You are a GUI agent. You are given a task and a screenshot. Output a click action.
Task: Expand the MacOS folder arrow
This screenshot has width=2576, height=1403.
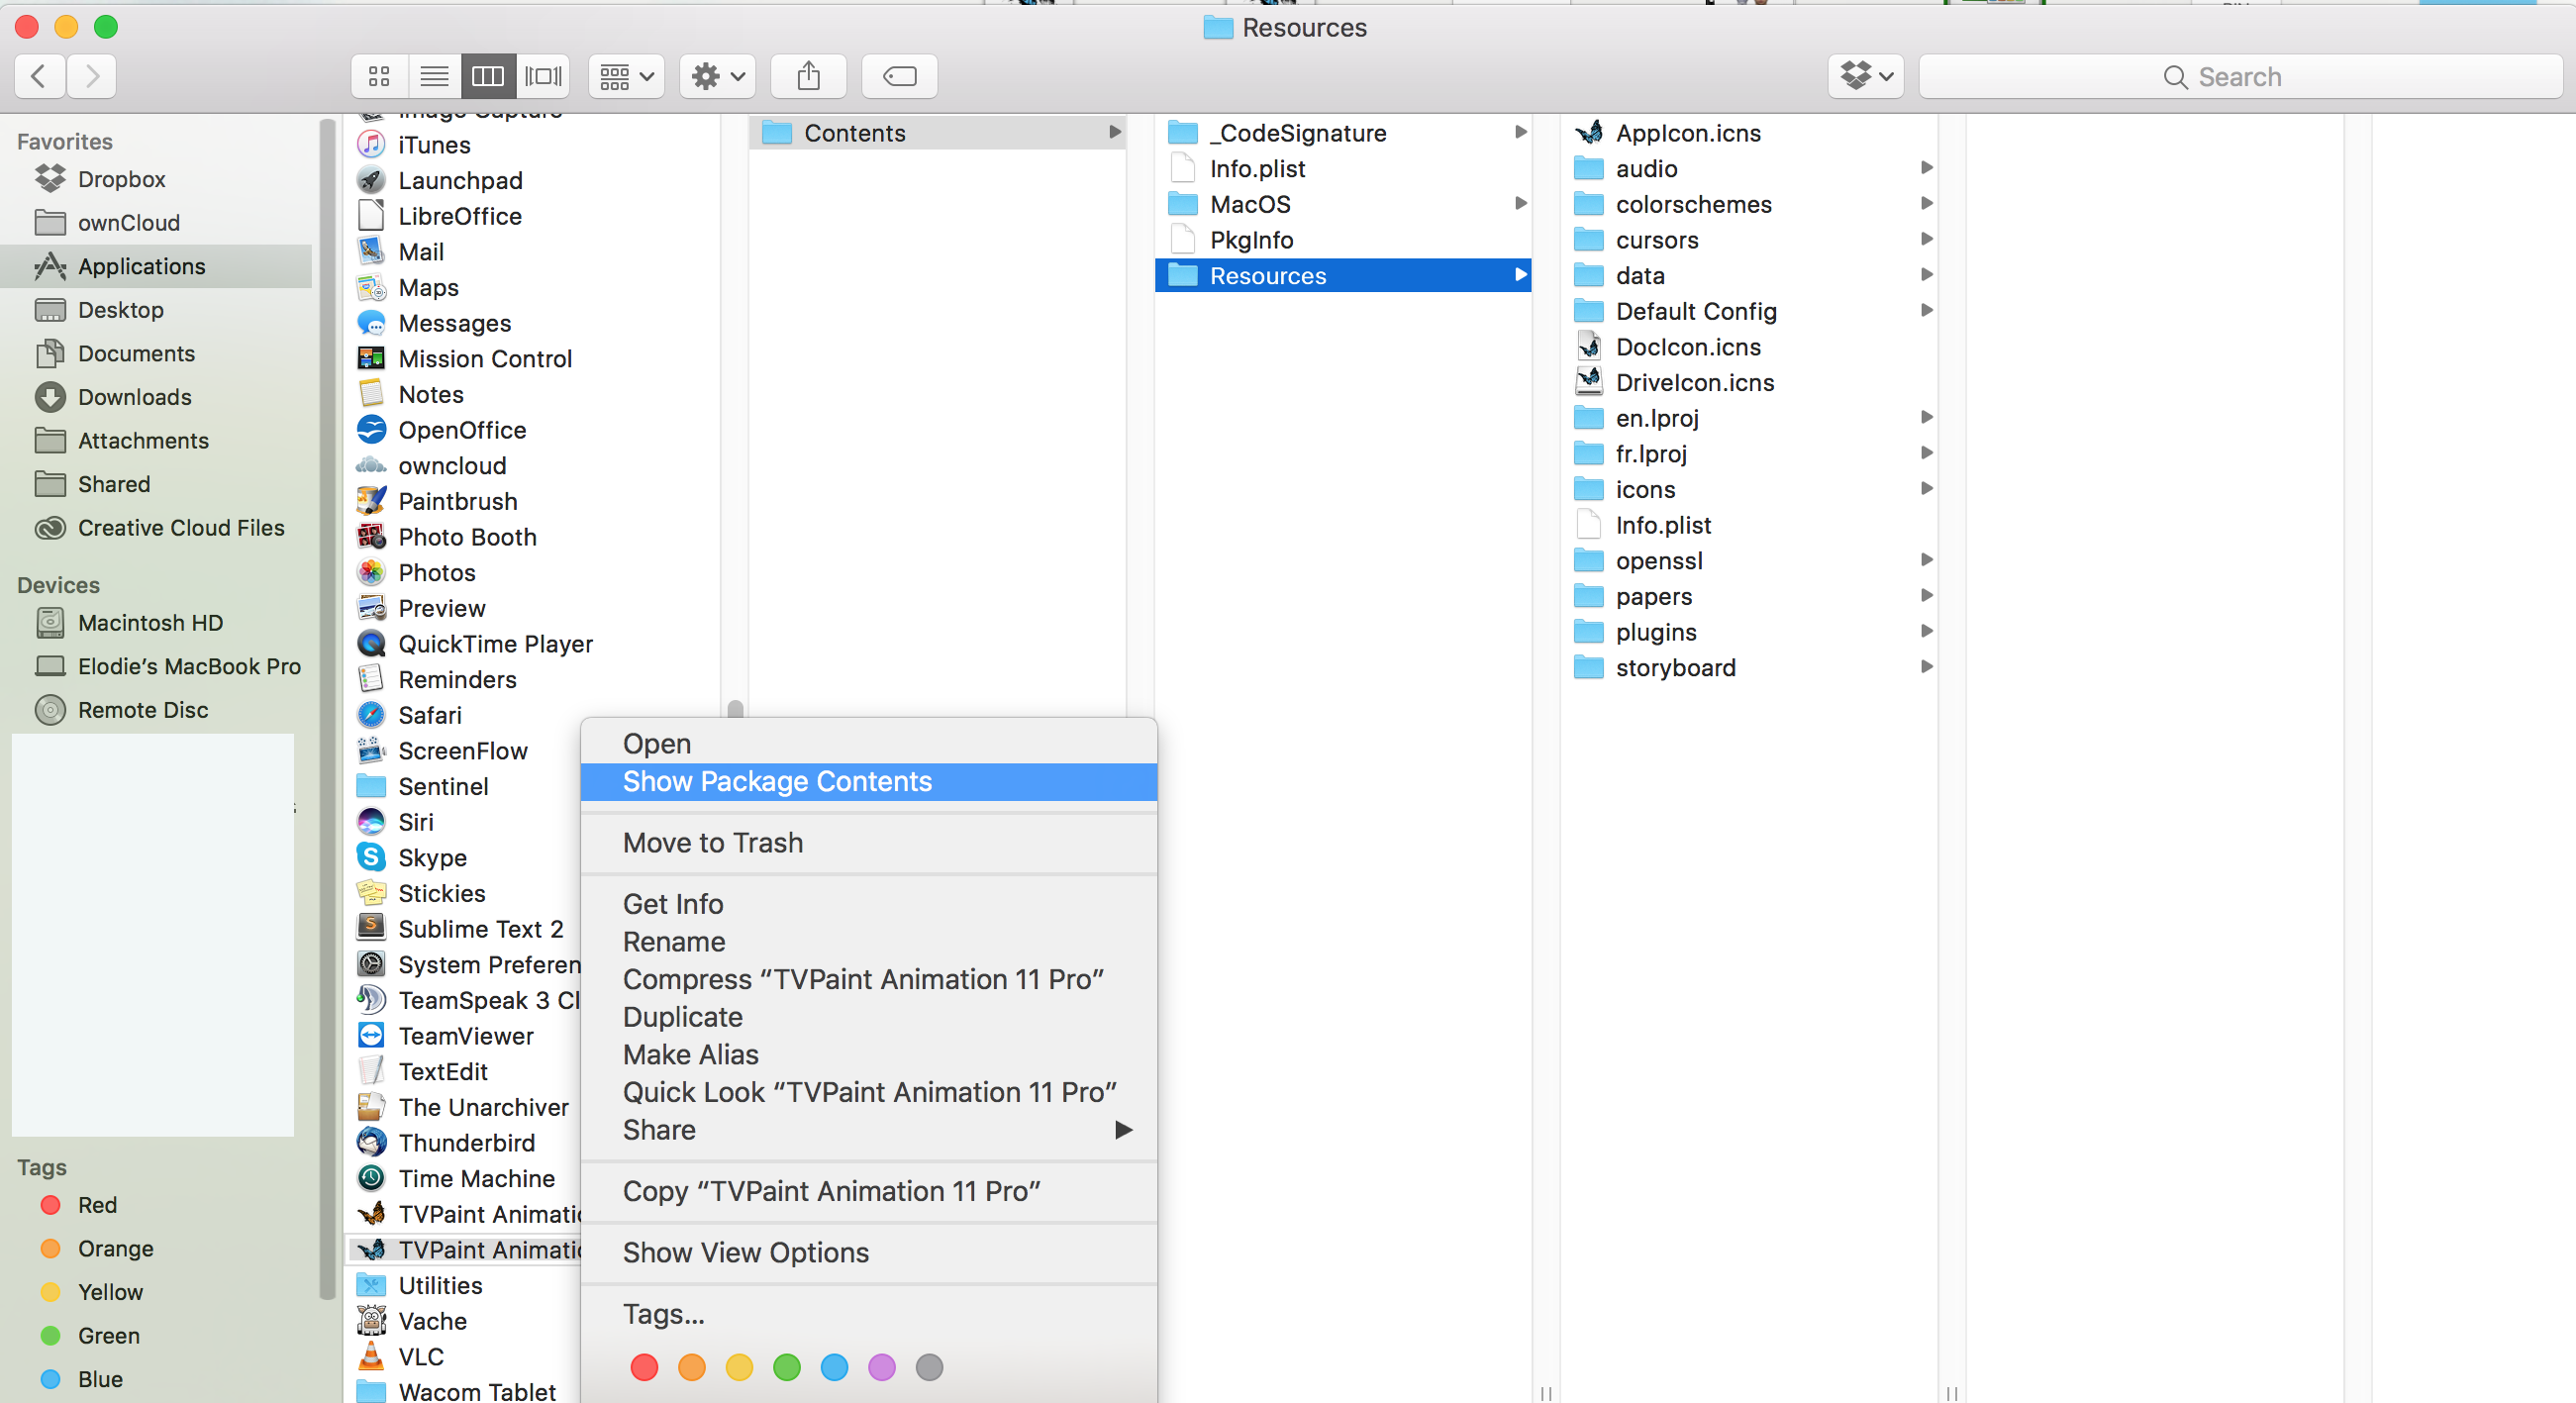[1520, 203]
